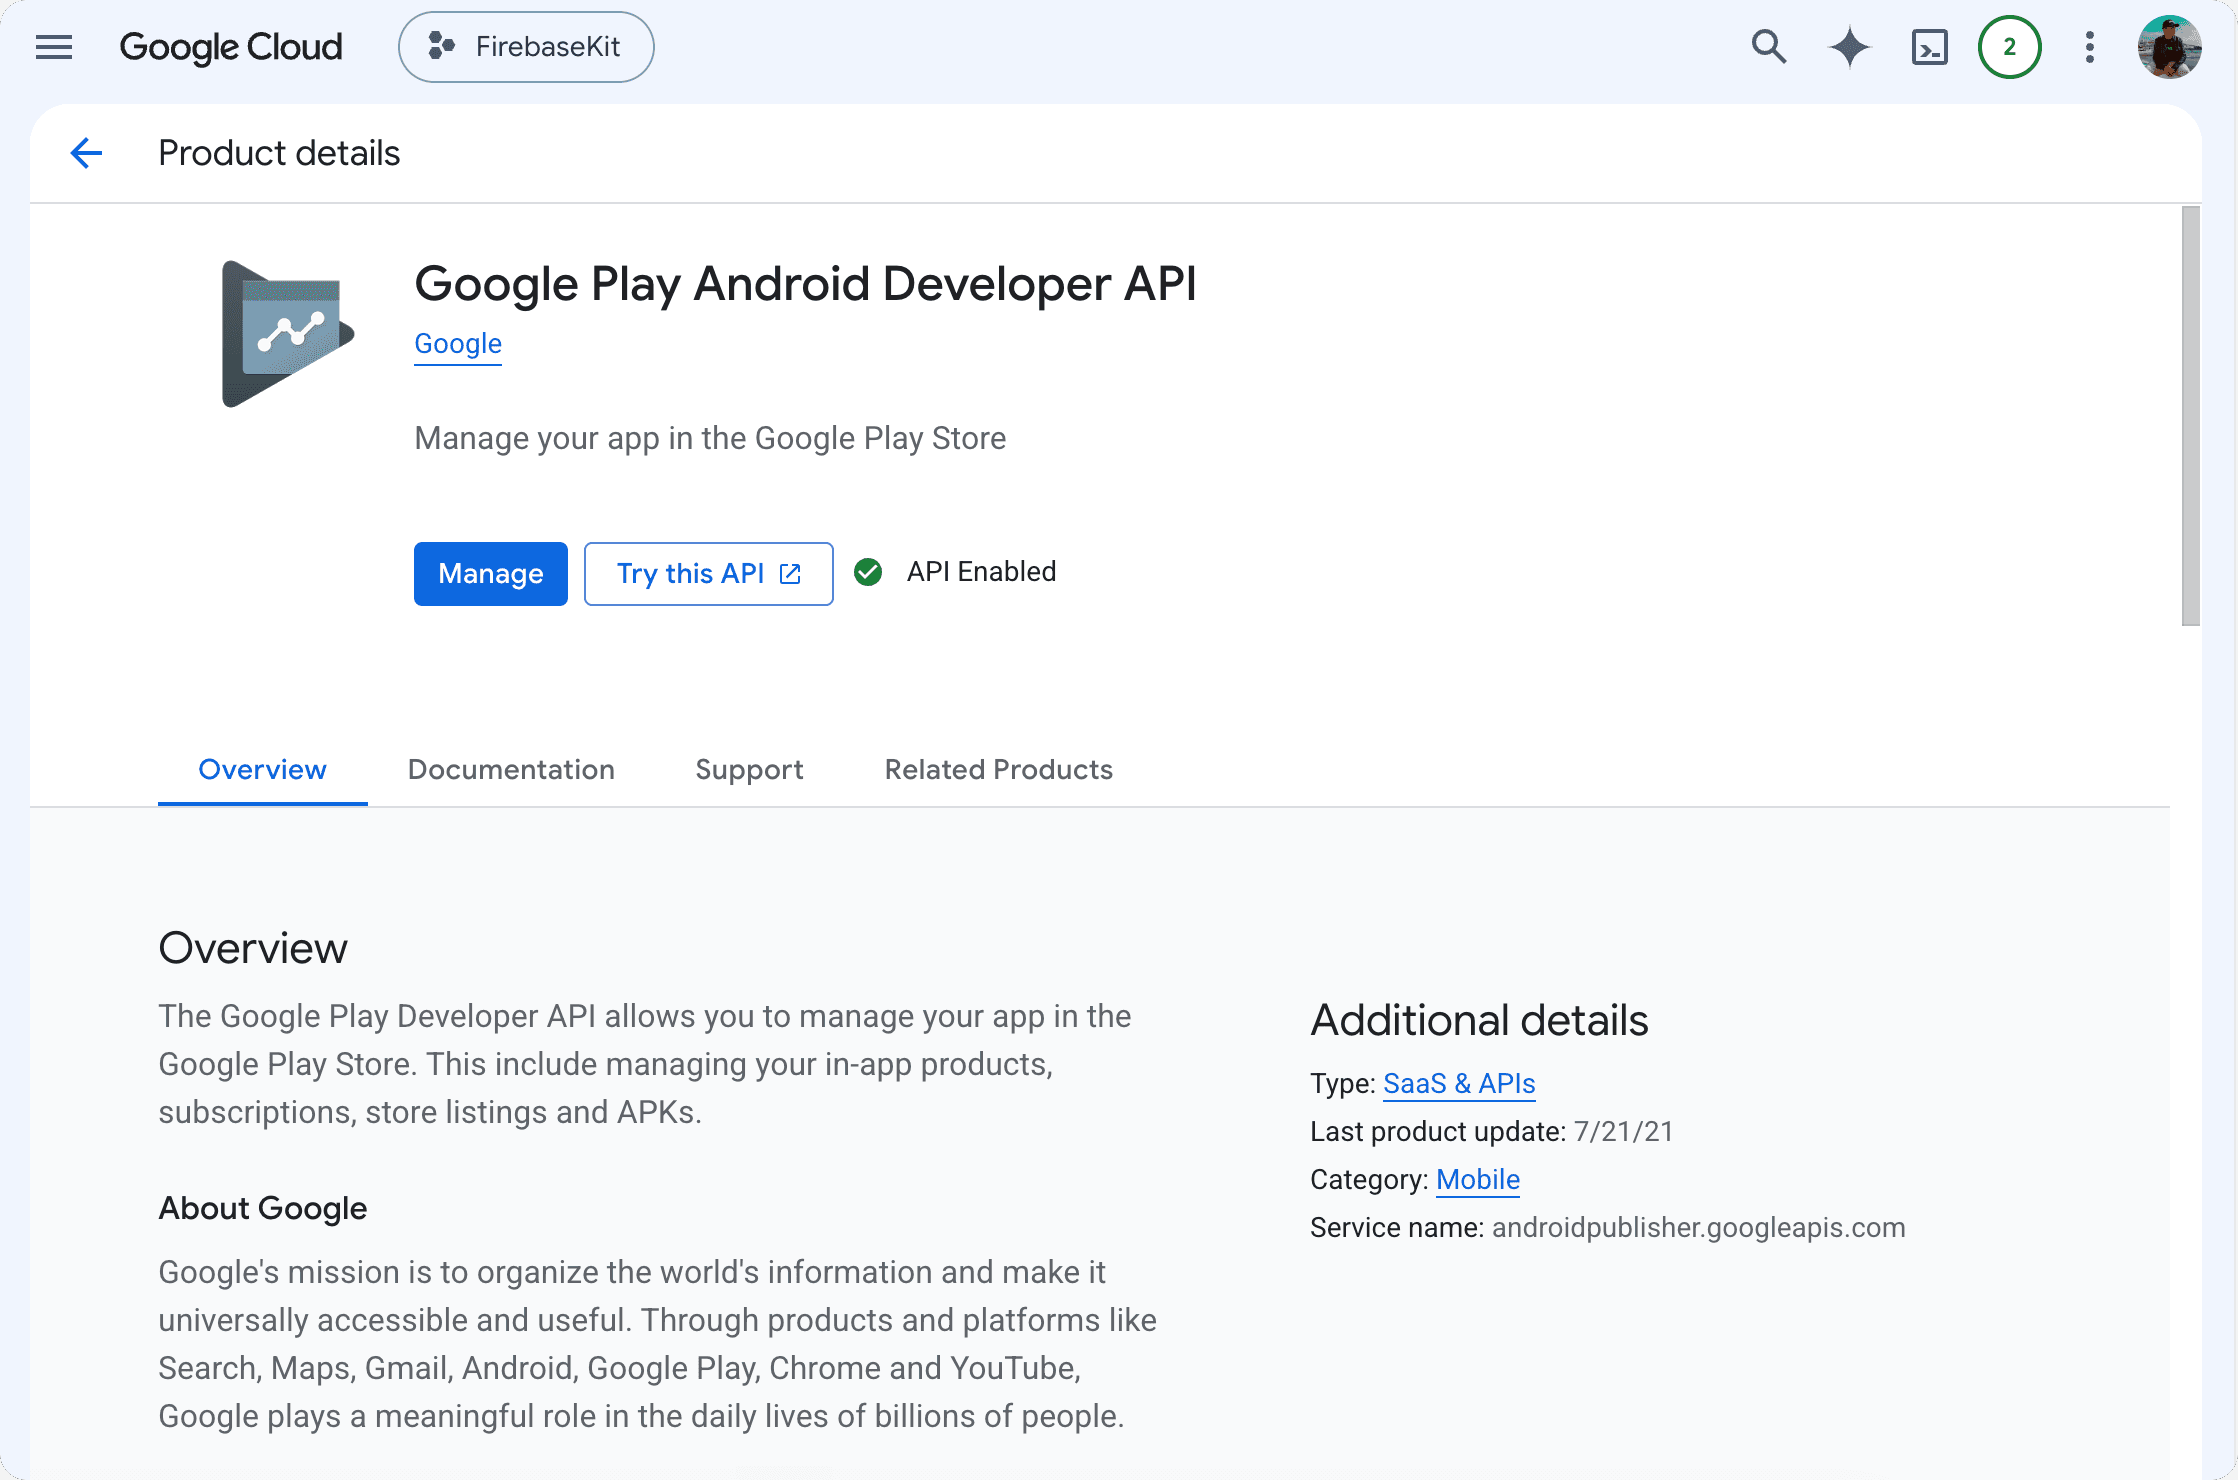Image resolution: width=2238 pixels, height=1480 pixels.
Task: Click the Manage button
Action: pos(491,574)
